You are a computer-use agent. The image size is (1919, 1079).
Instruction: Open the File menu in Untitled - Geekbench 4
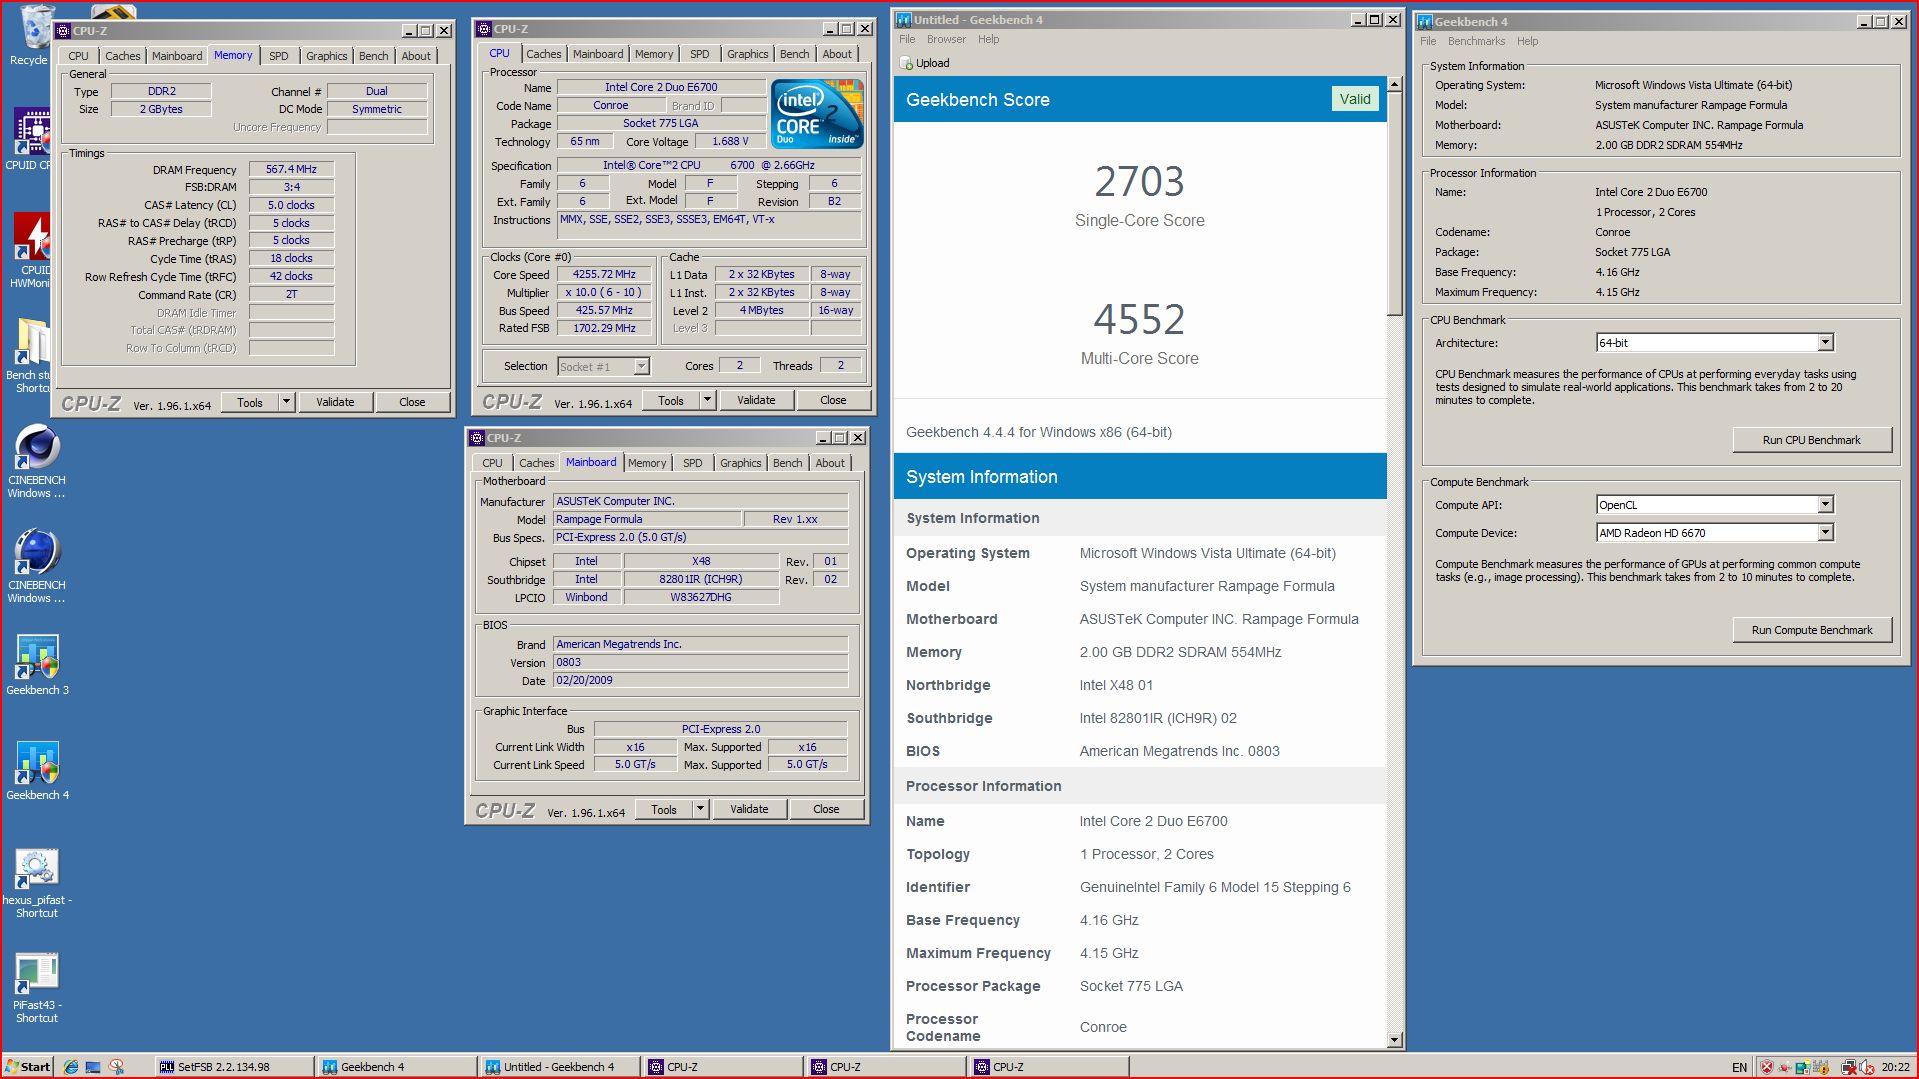pos(907,39)
